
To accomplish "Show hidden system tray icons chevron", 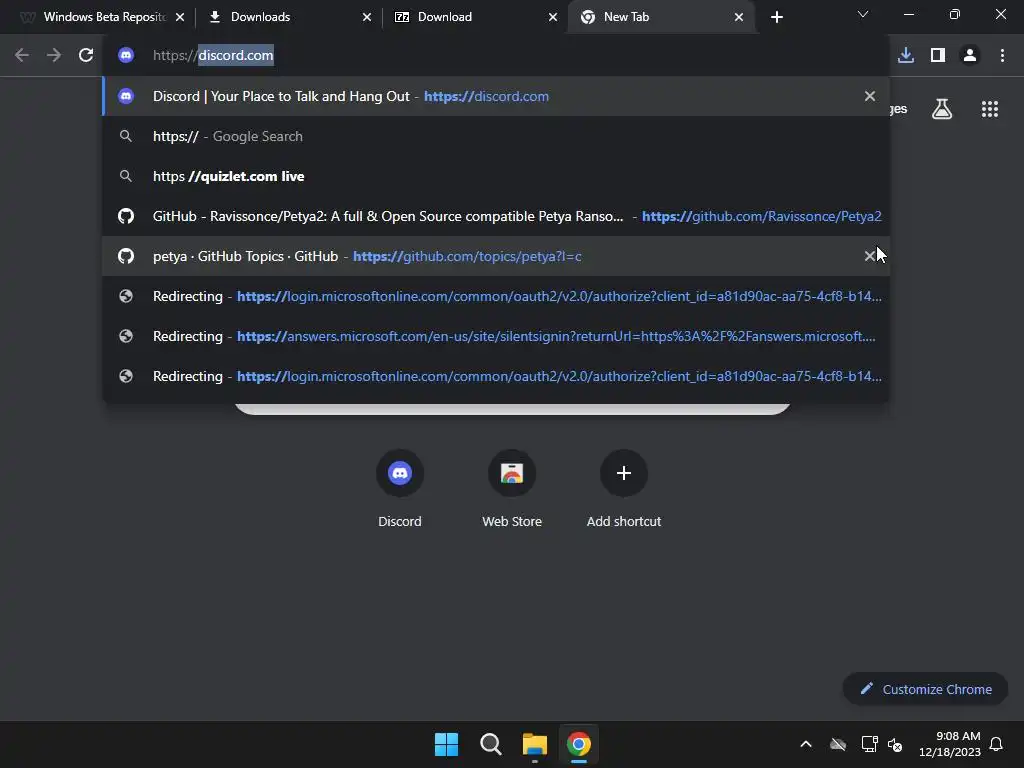I will 806,744.
